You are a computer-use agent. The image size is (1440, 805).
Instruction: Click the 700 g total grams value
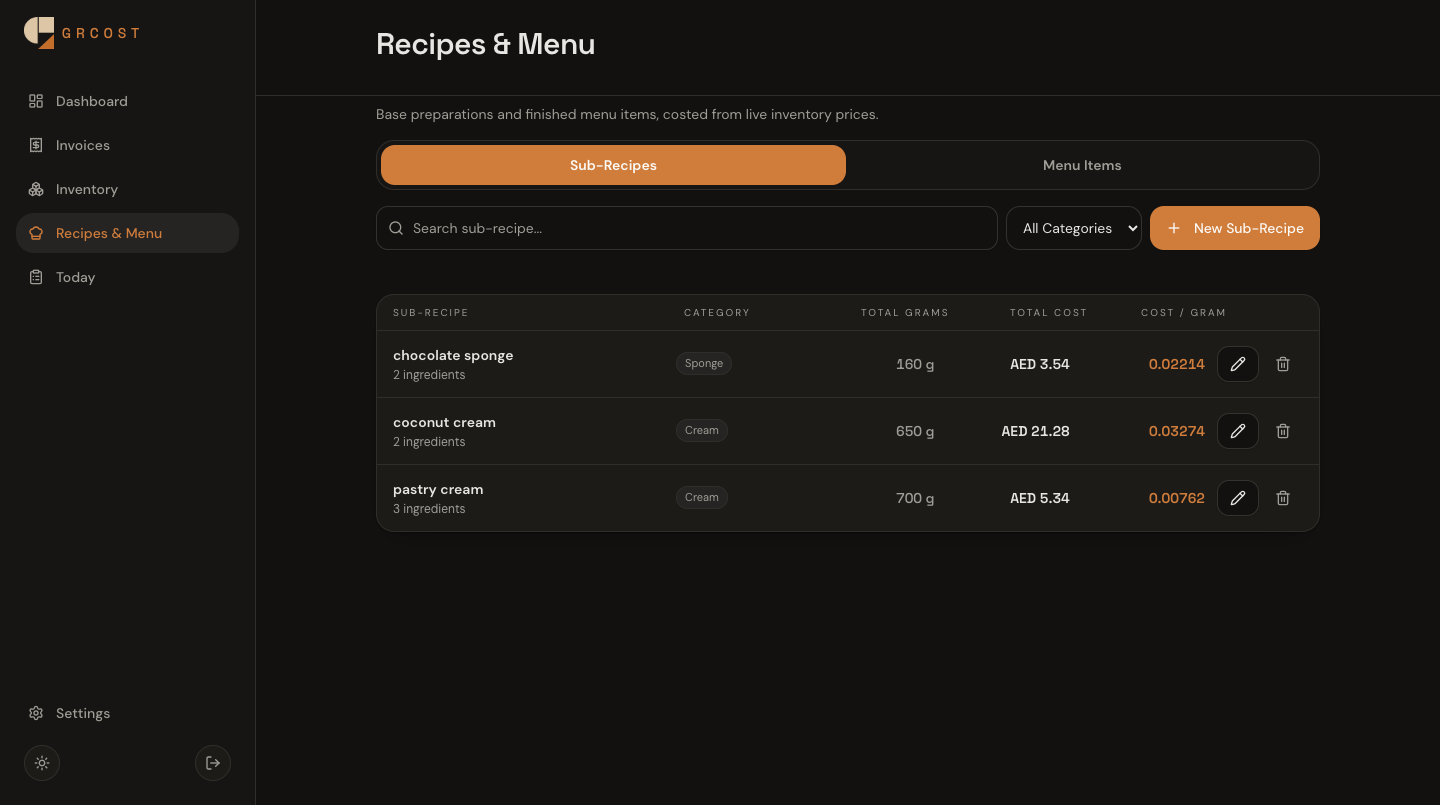[x=915, y=498]
